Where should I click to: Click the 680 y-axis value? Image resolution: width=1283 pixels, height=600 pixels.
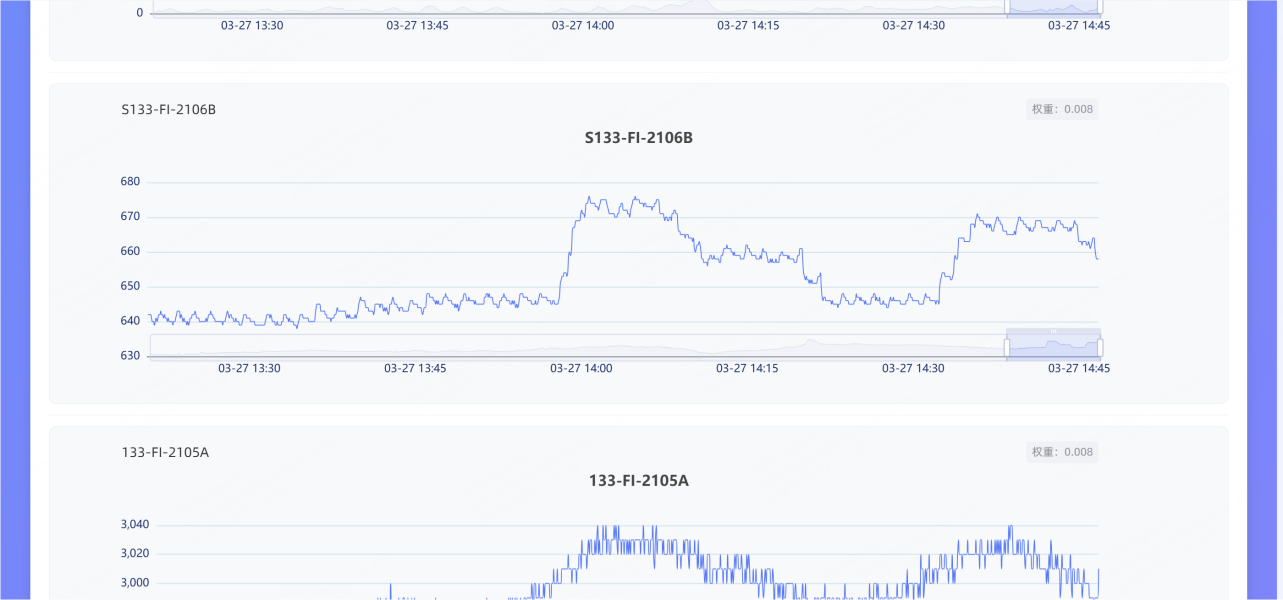coord(130,182)
